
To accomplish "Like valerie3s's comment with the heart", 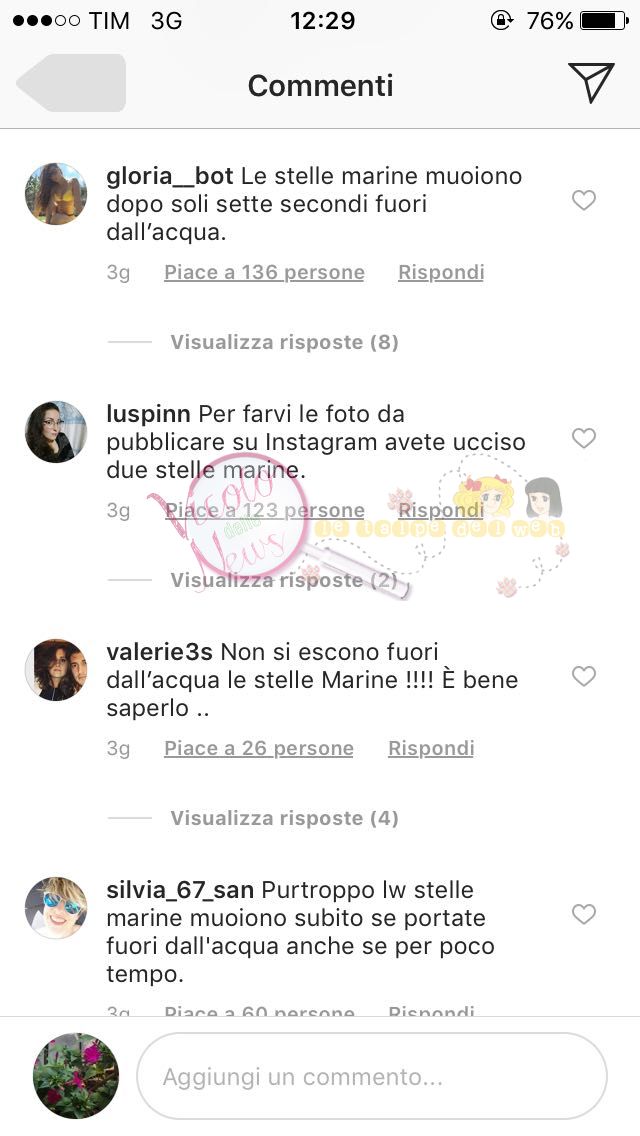I will click(x=583, y=677).
